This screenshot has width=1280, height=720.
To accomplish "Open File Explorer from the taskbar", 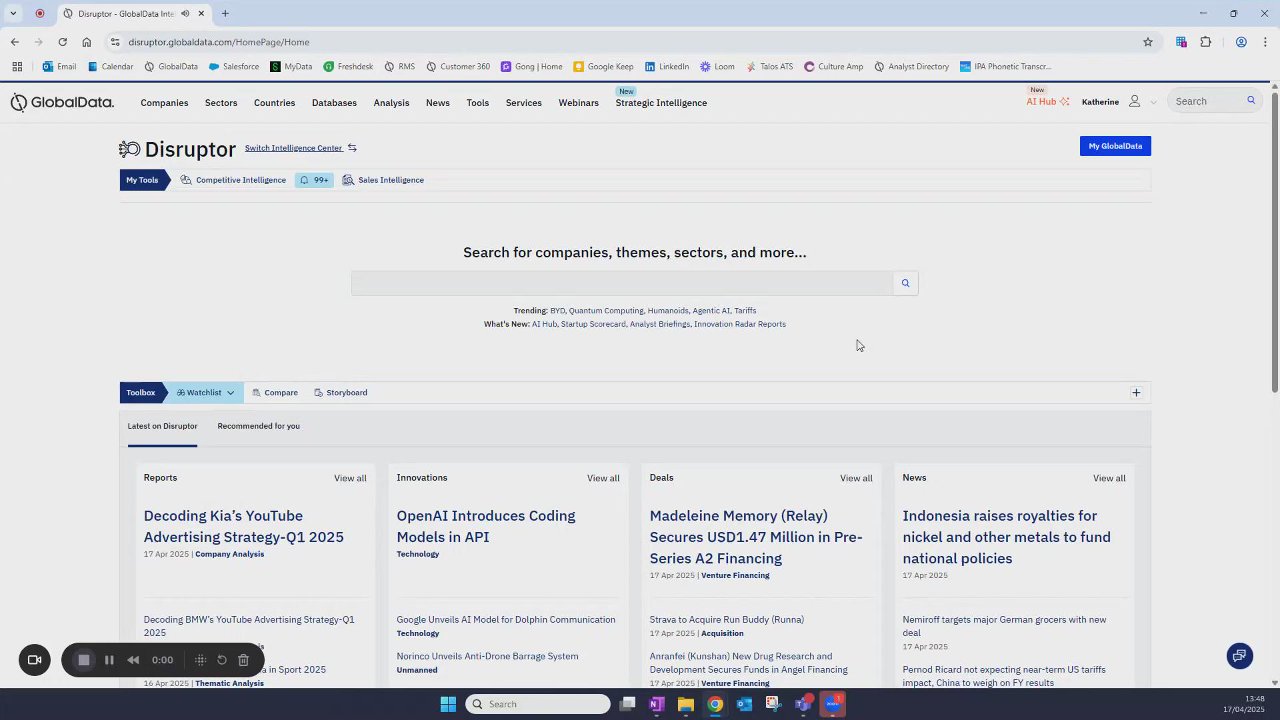I will click(x=685, y=704).
